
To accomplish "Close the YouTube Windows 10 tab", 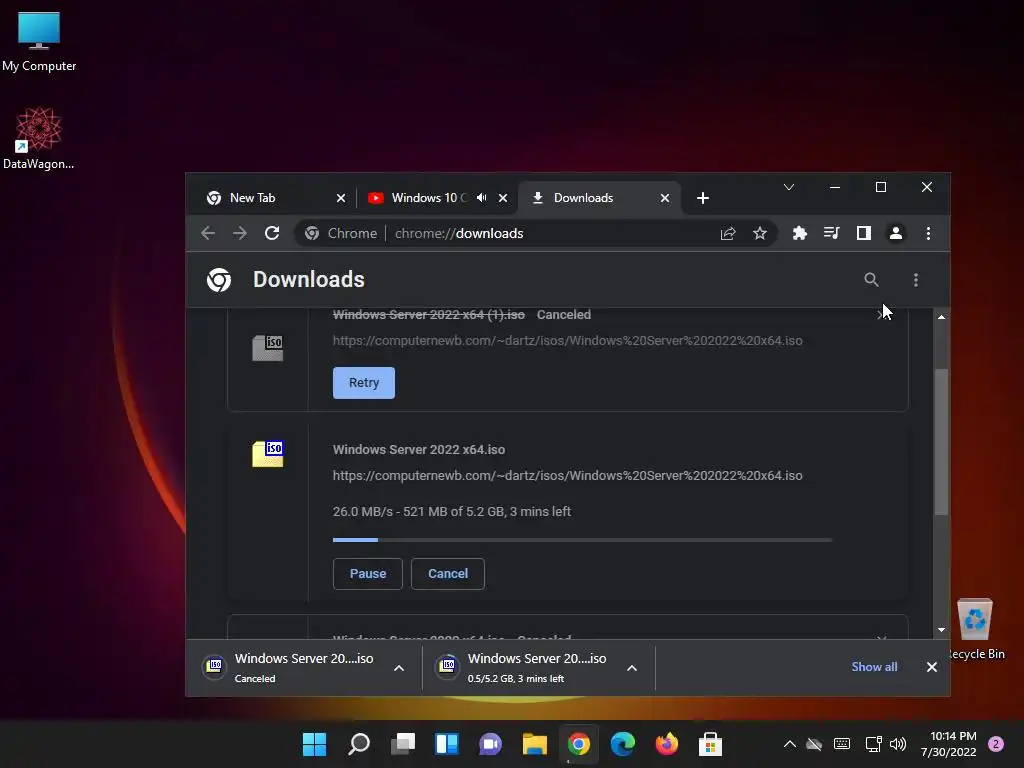I will [x=503, y=198].
